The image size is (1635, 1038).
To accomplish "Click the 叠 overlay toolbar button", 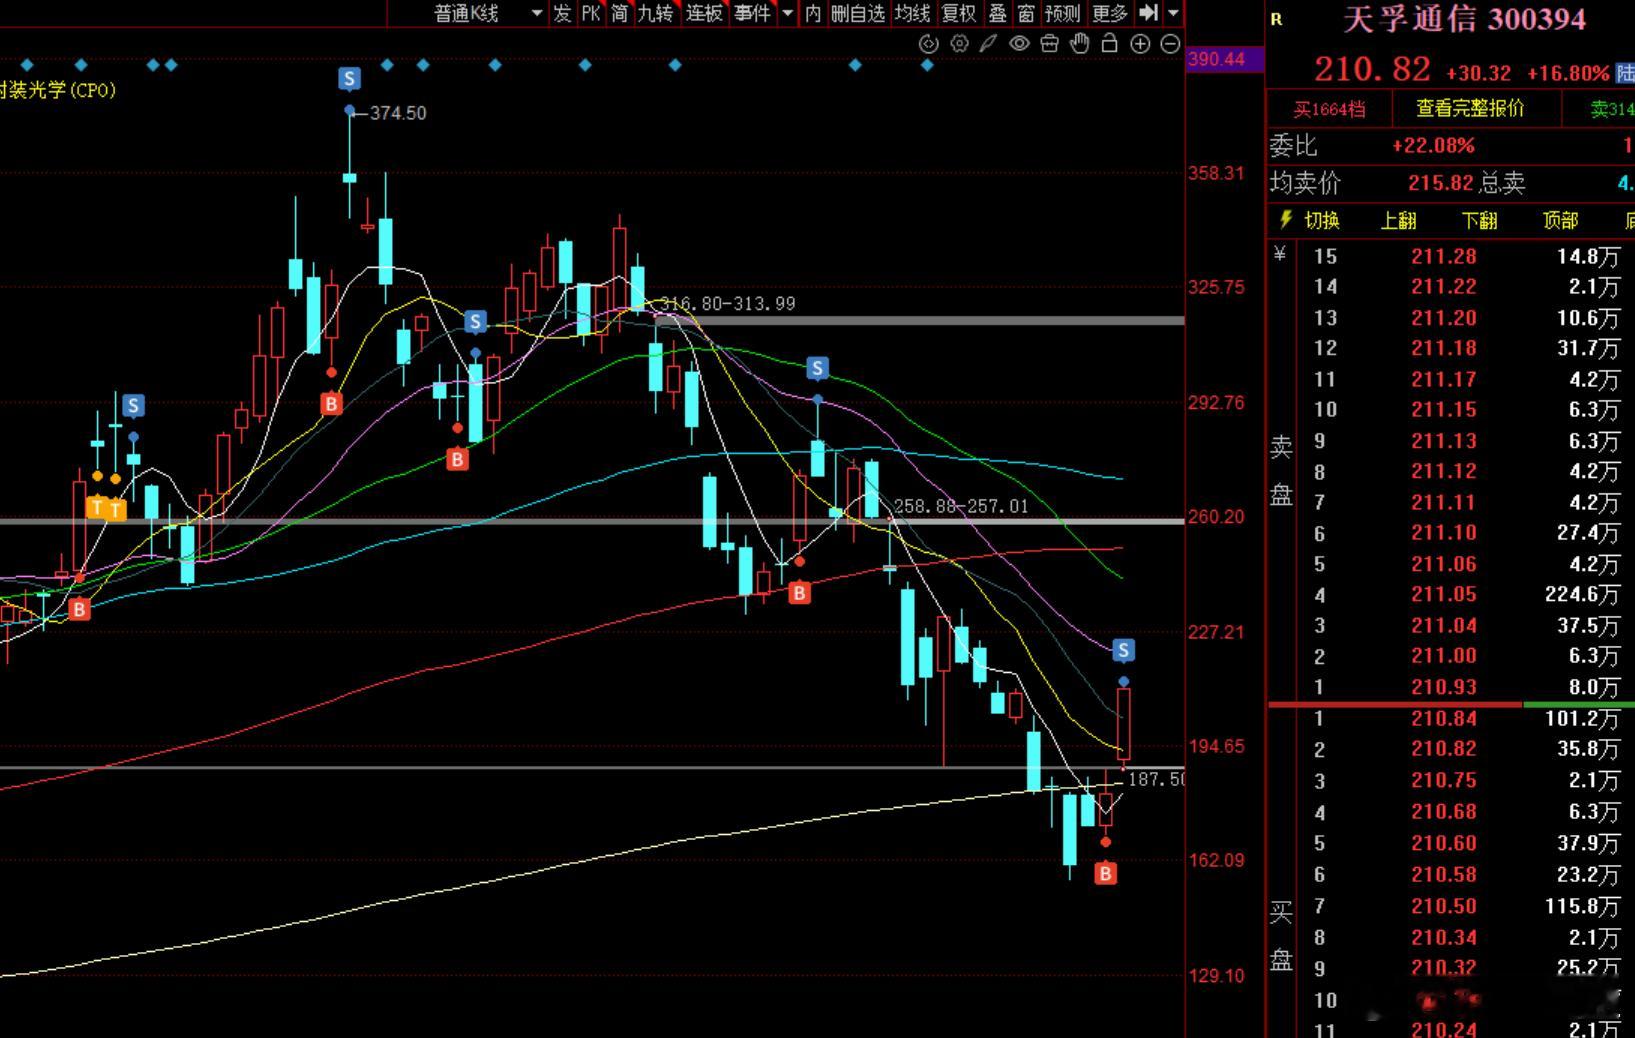I will (x=998, y=13).
